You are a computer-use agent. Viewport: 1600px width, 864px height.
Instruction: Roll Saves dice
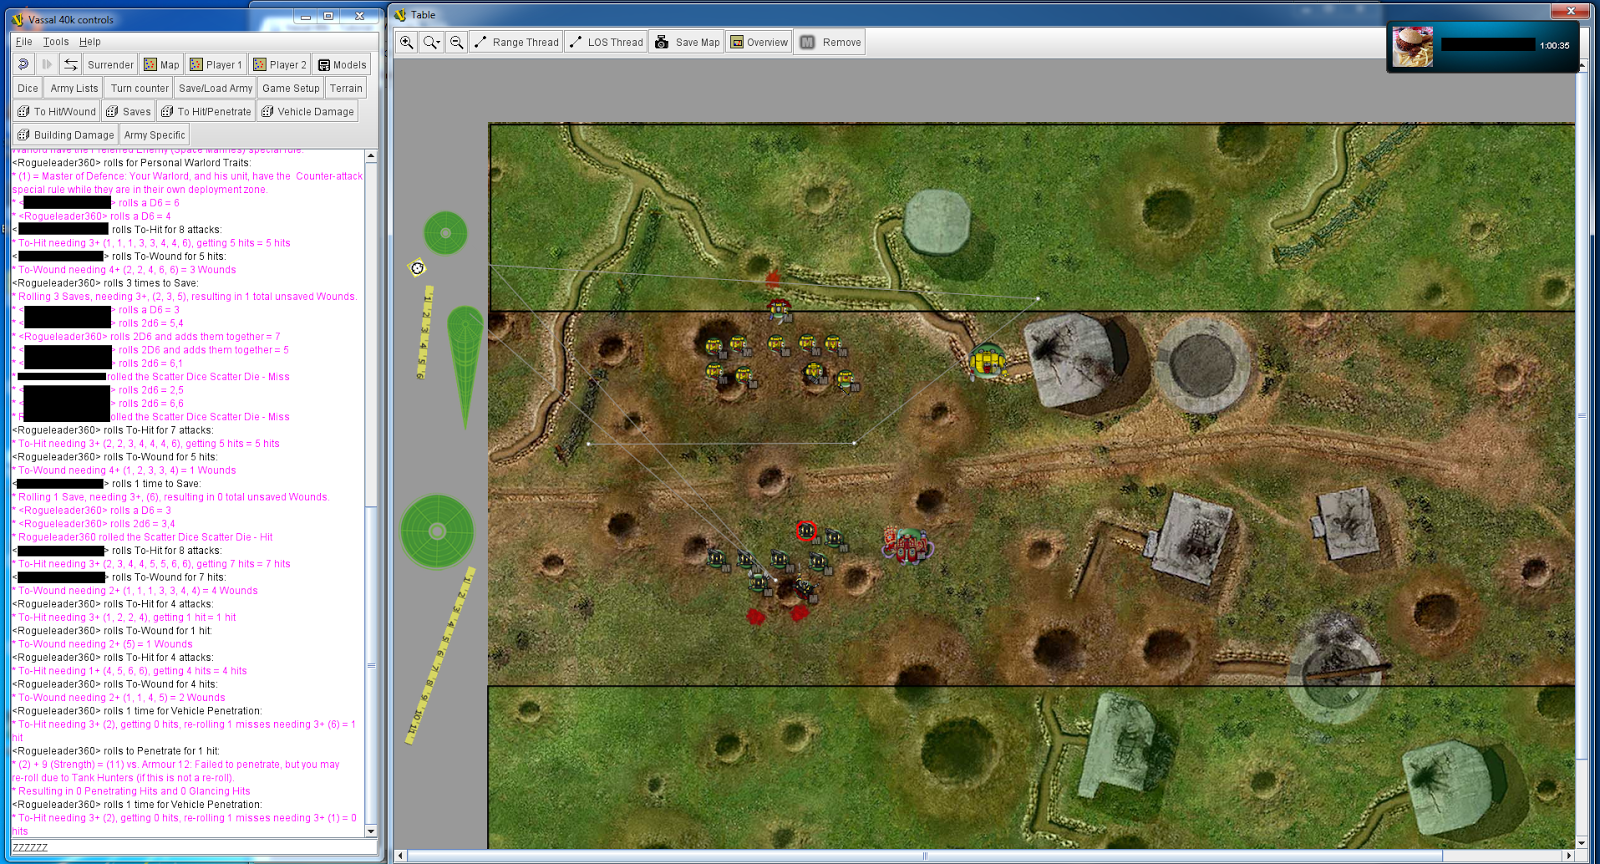point(128,111)
